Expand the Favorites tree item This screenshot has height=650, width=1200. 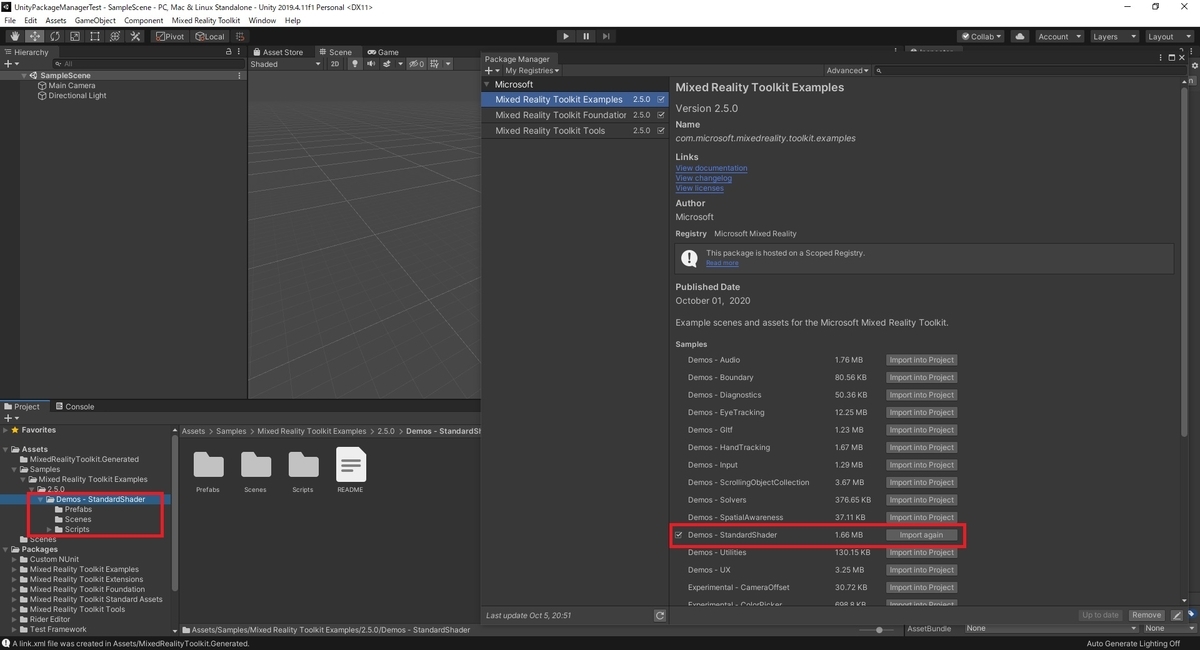tap(5, 430)
